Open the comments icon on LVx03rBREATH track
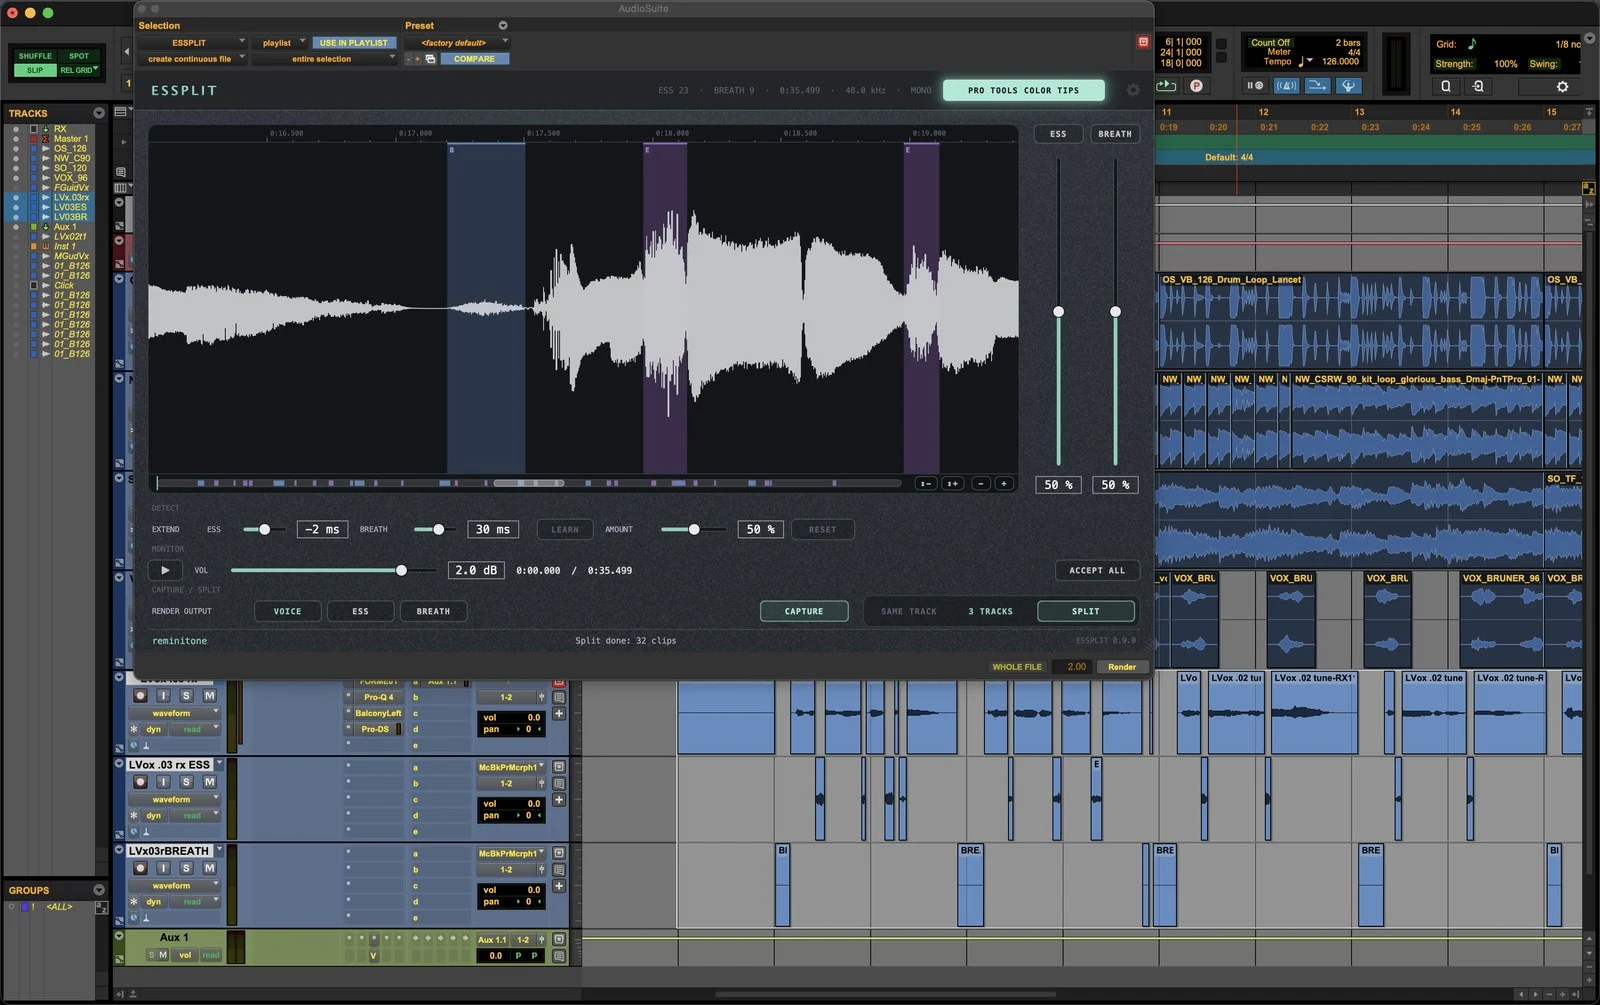1600x1005 pixels. 559,869
